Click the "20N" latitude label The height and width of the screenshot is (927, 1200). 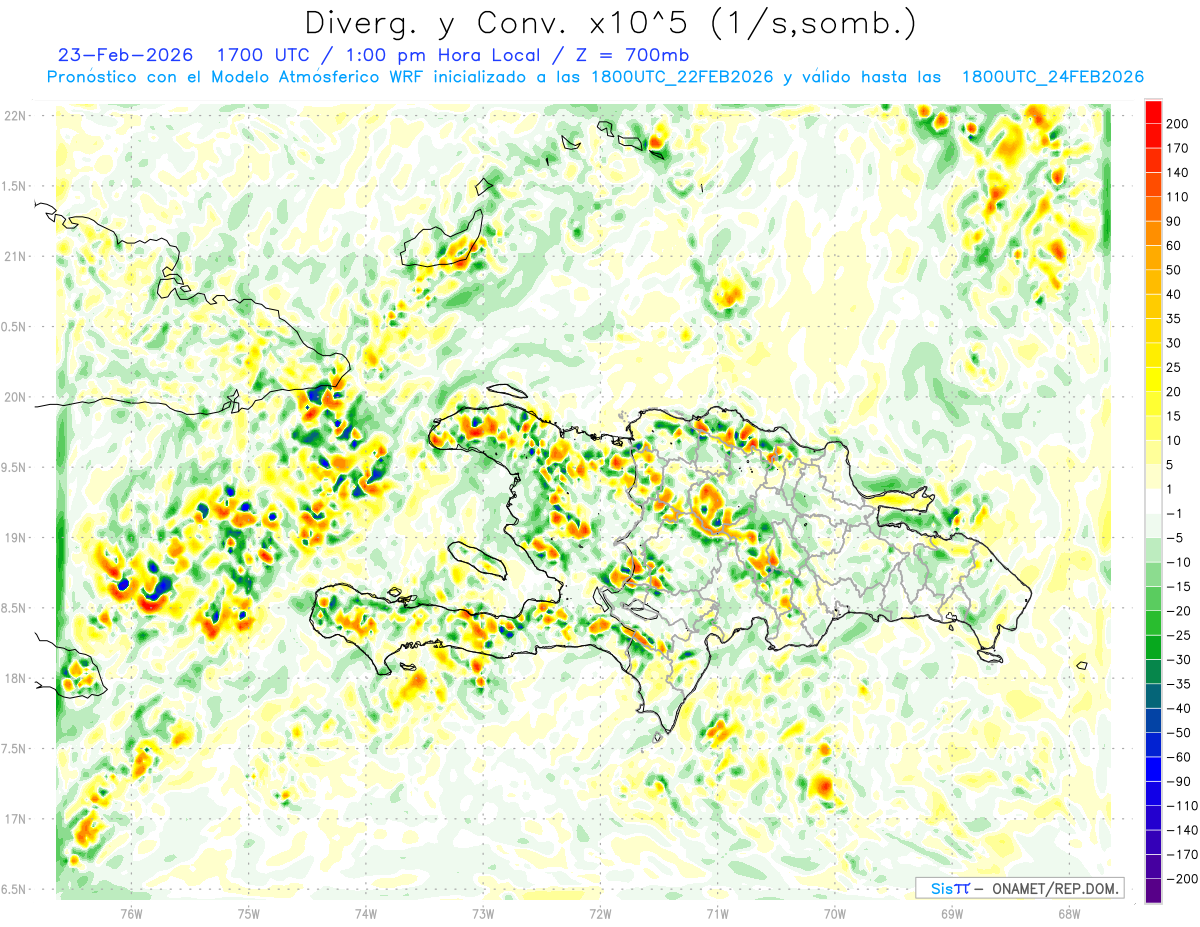pyautogui.click(x=17, y=397)
